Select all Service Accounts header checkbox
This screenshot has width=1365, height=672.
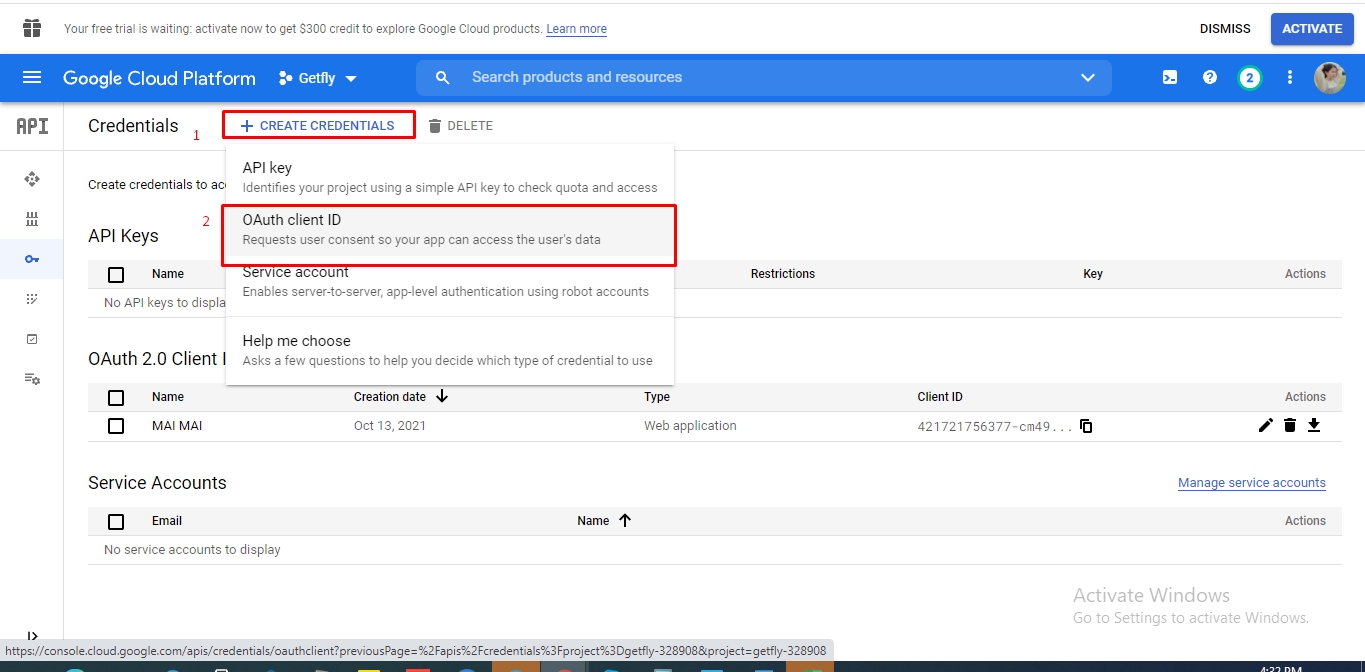coord(116,521)
